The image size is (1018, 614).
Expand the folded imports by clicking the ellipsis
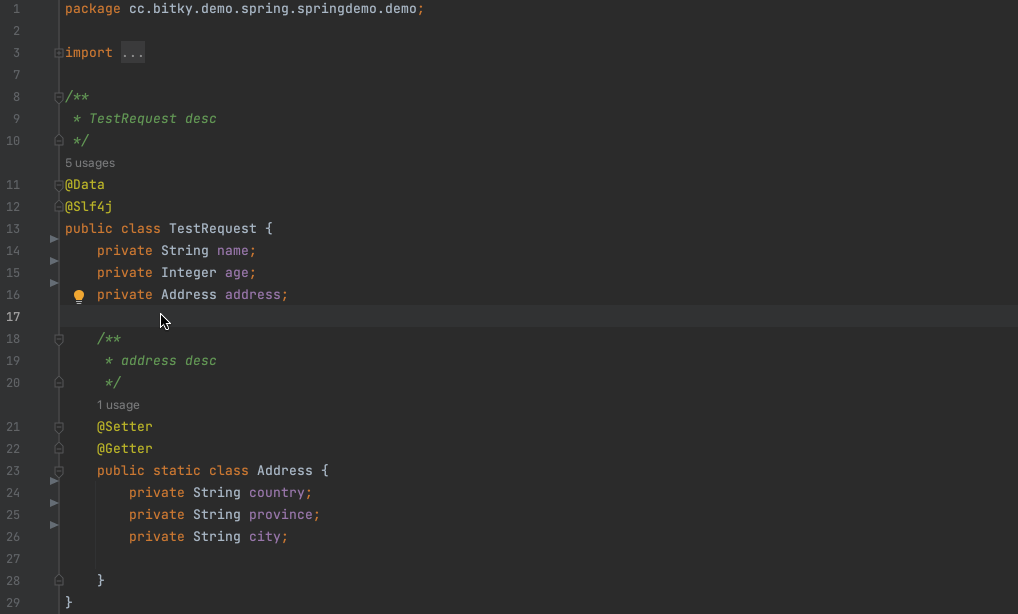pyautogui.click(x=133, y=52)
